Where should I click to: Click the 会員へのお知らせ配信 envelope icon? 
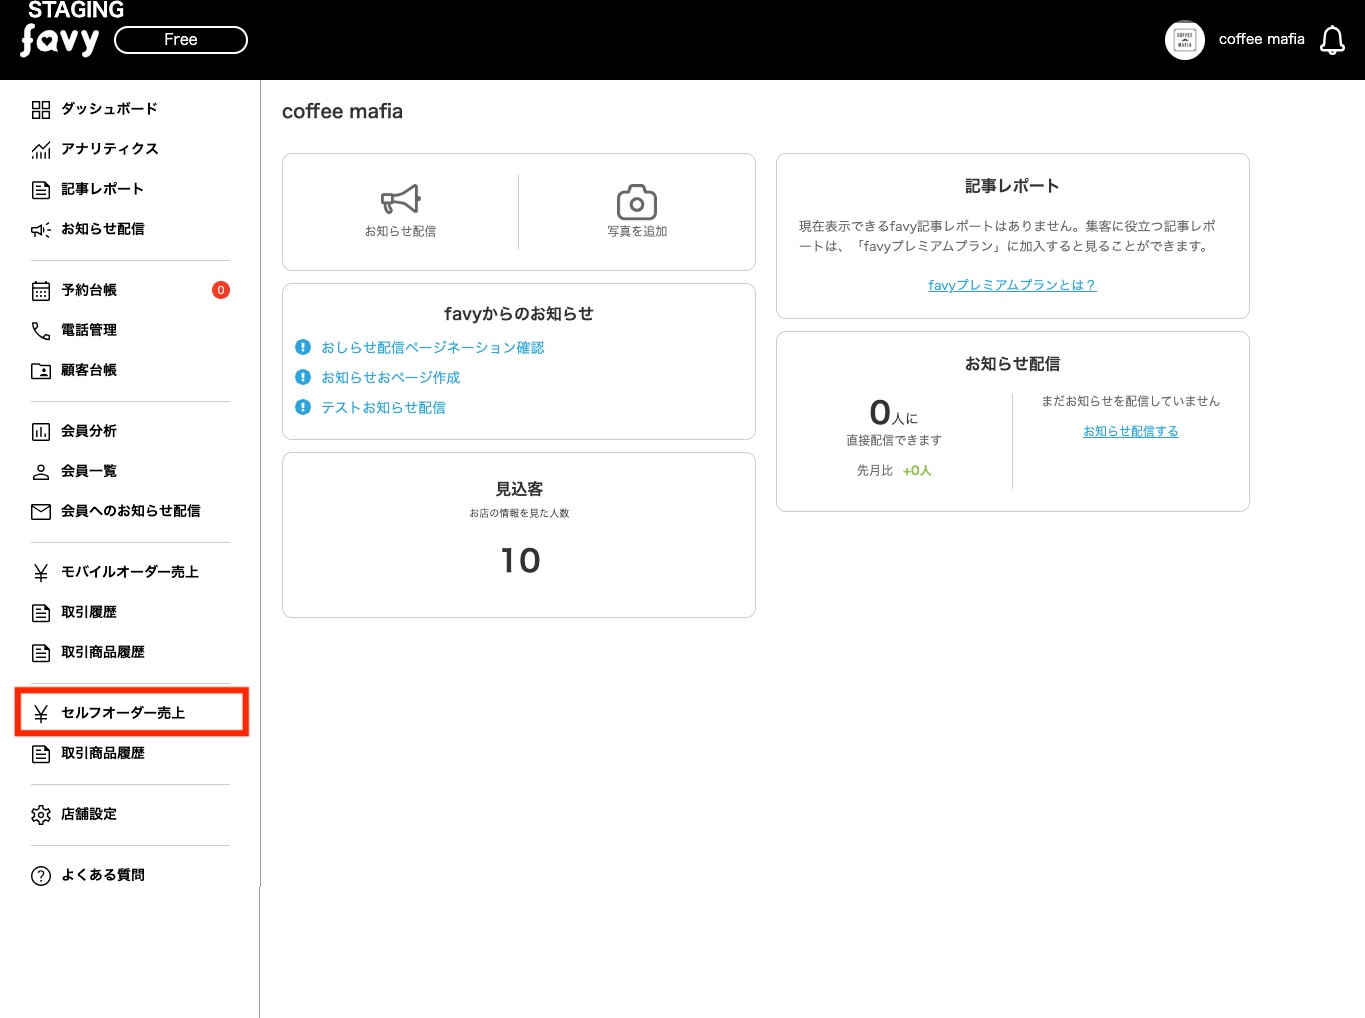pyautogui.click(x=41, y=512)
